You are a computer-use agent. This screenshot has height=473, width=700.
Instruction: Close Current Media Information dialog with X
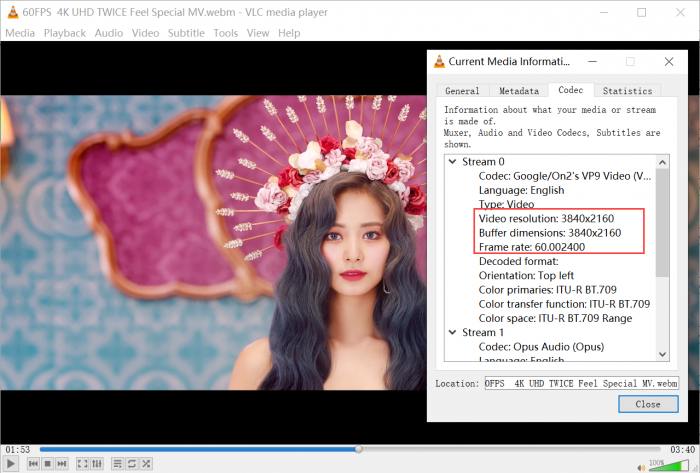coord(669,62)
